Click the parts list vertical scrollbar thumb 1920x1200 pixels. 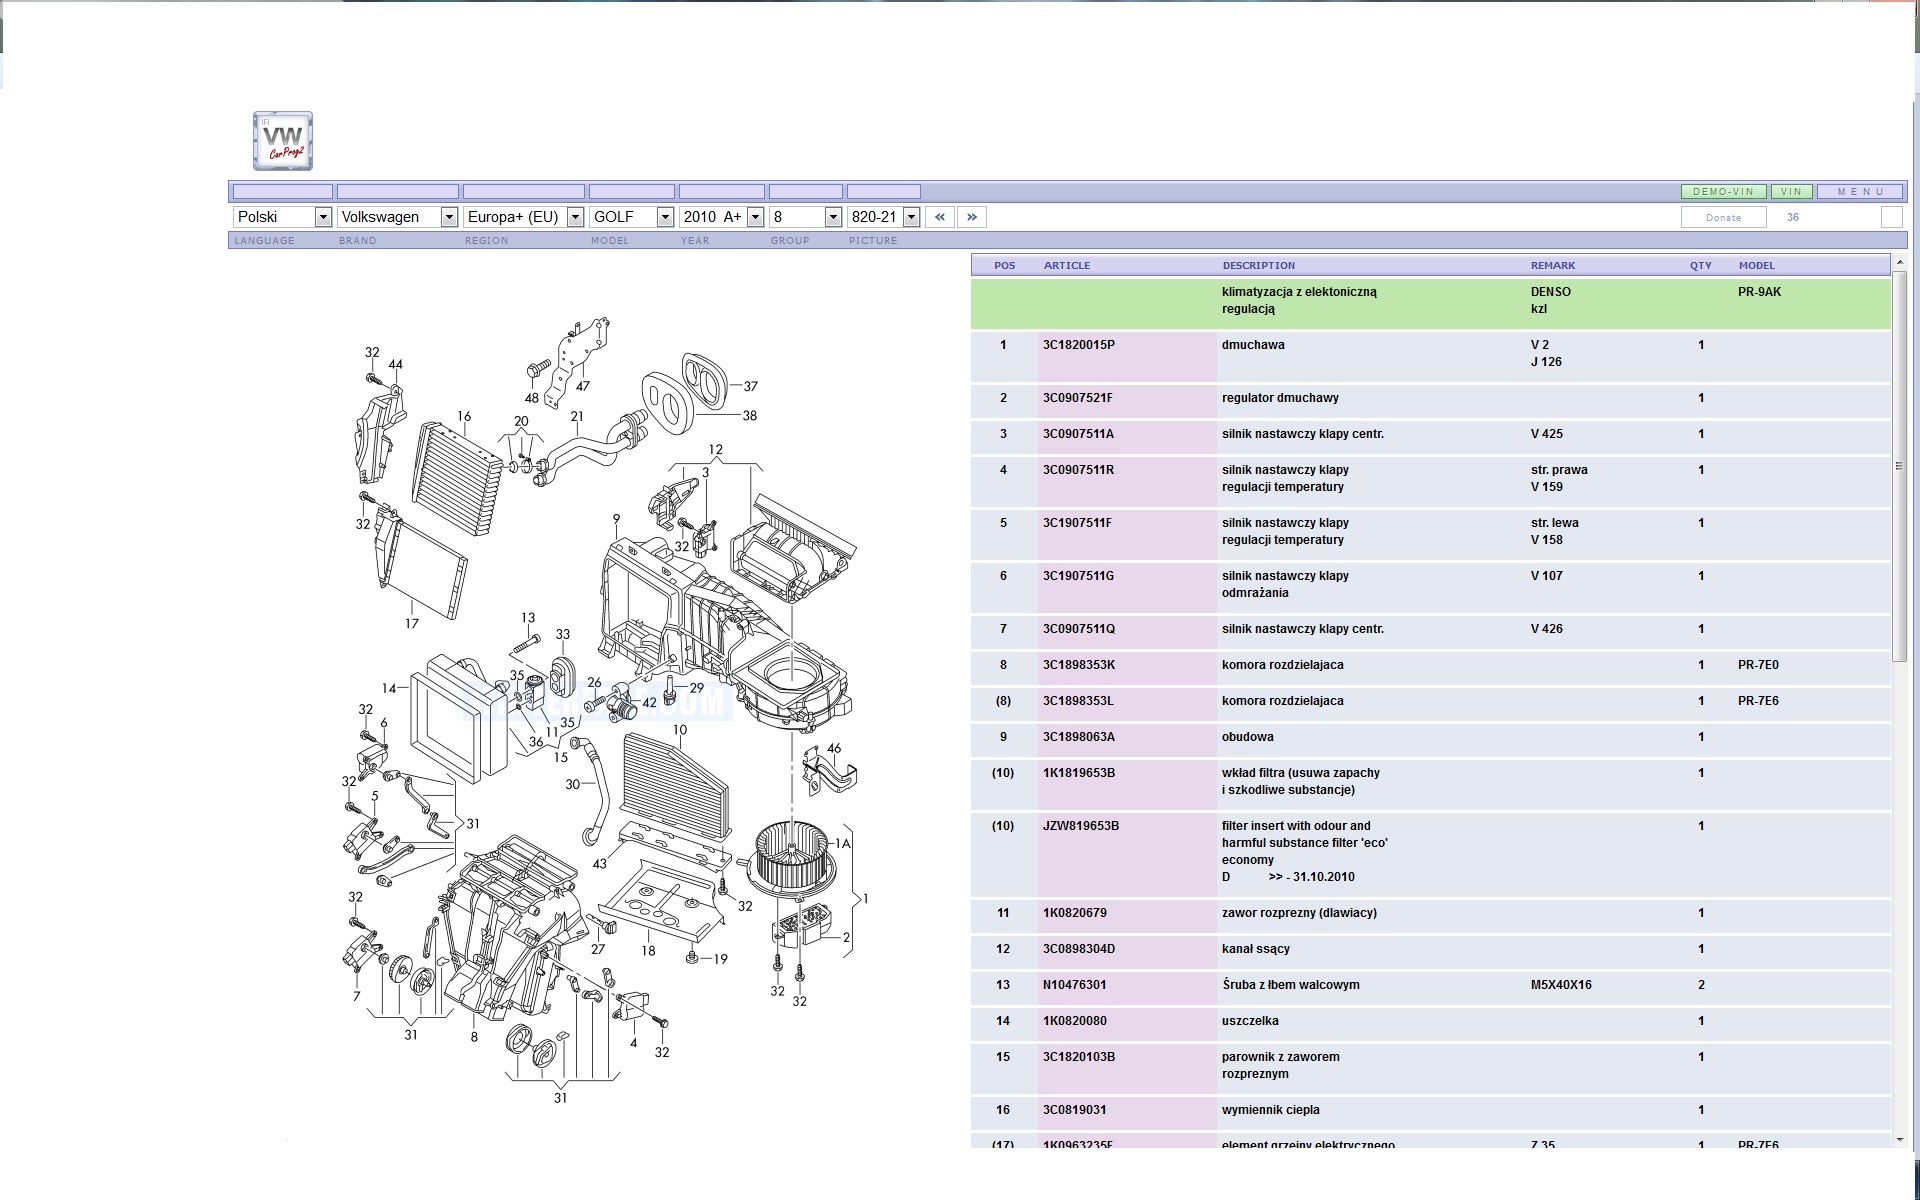click(x=1899, y=465)
